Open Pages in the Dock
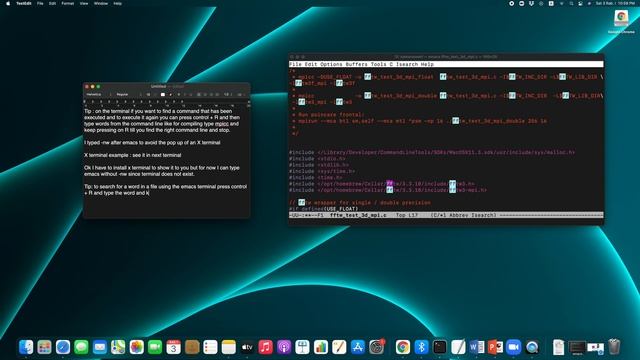The height and width of the screenshot is (360, 640). 339,347
